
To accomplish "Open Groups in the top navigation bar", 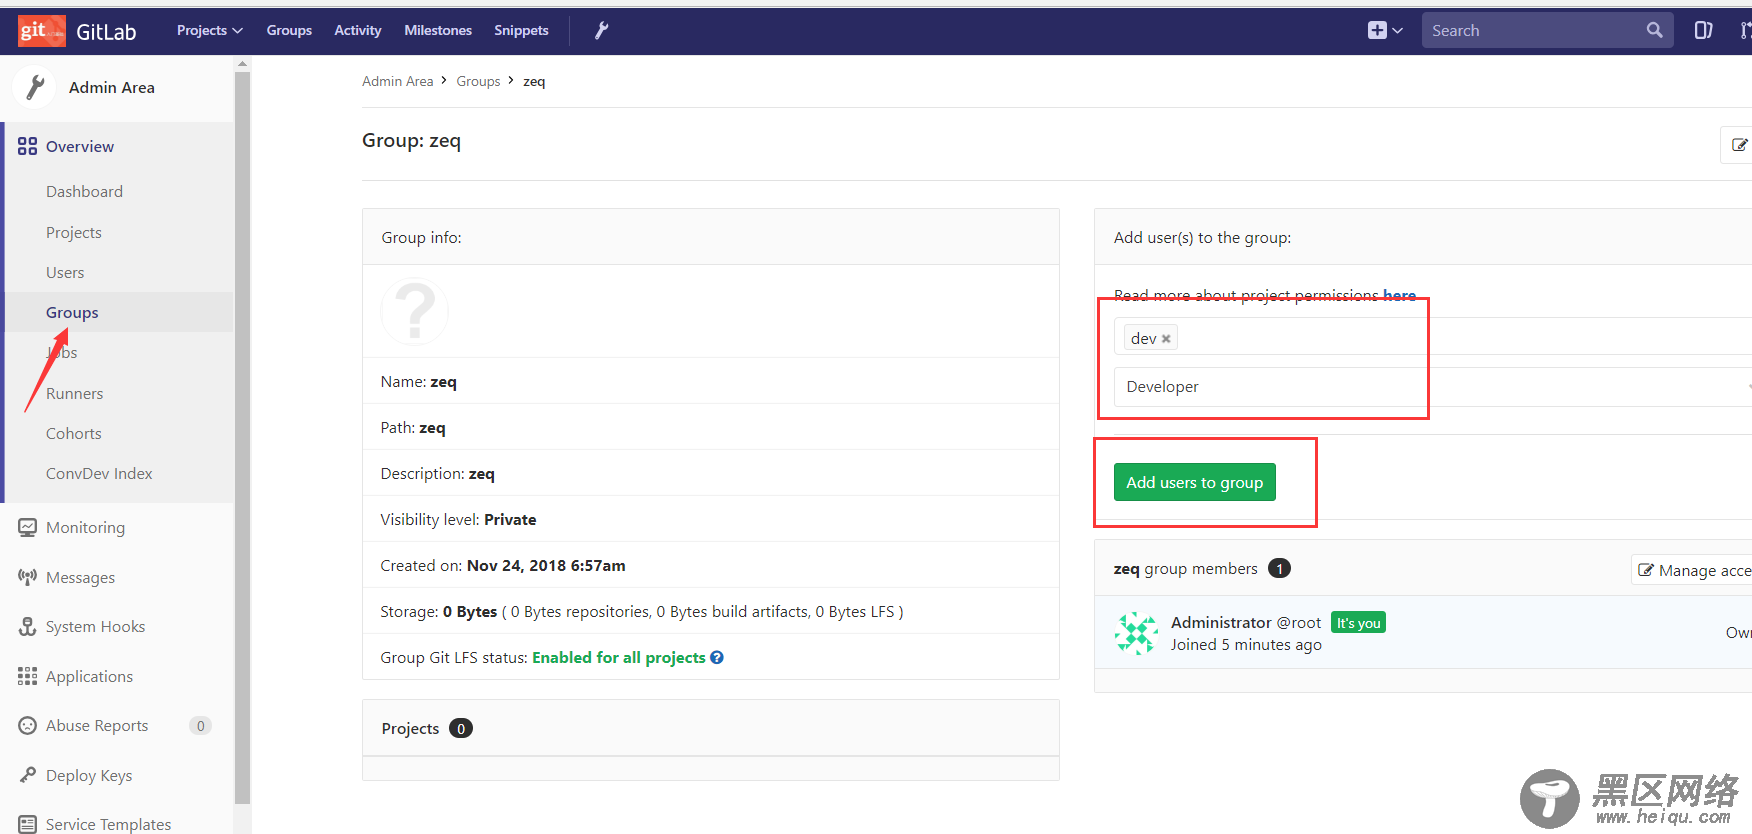I will (289, 30).
